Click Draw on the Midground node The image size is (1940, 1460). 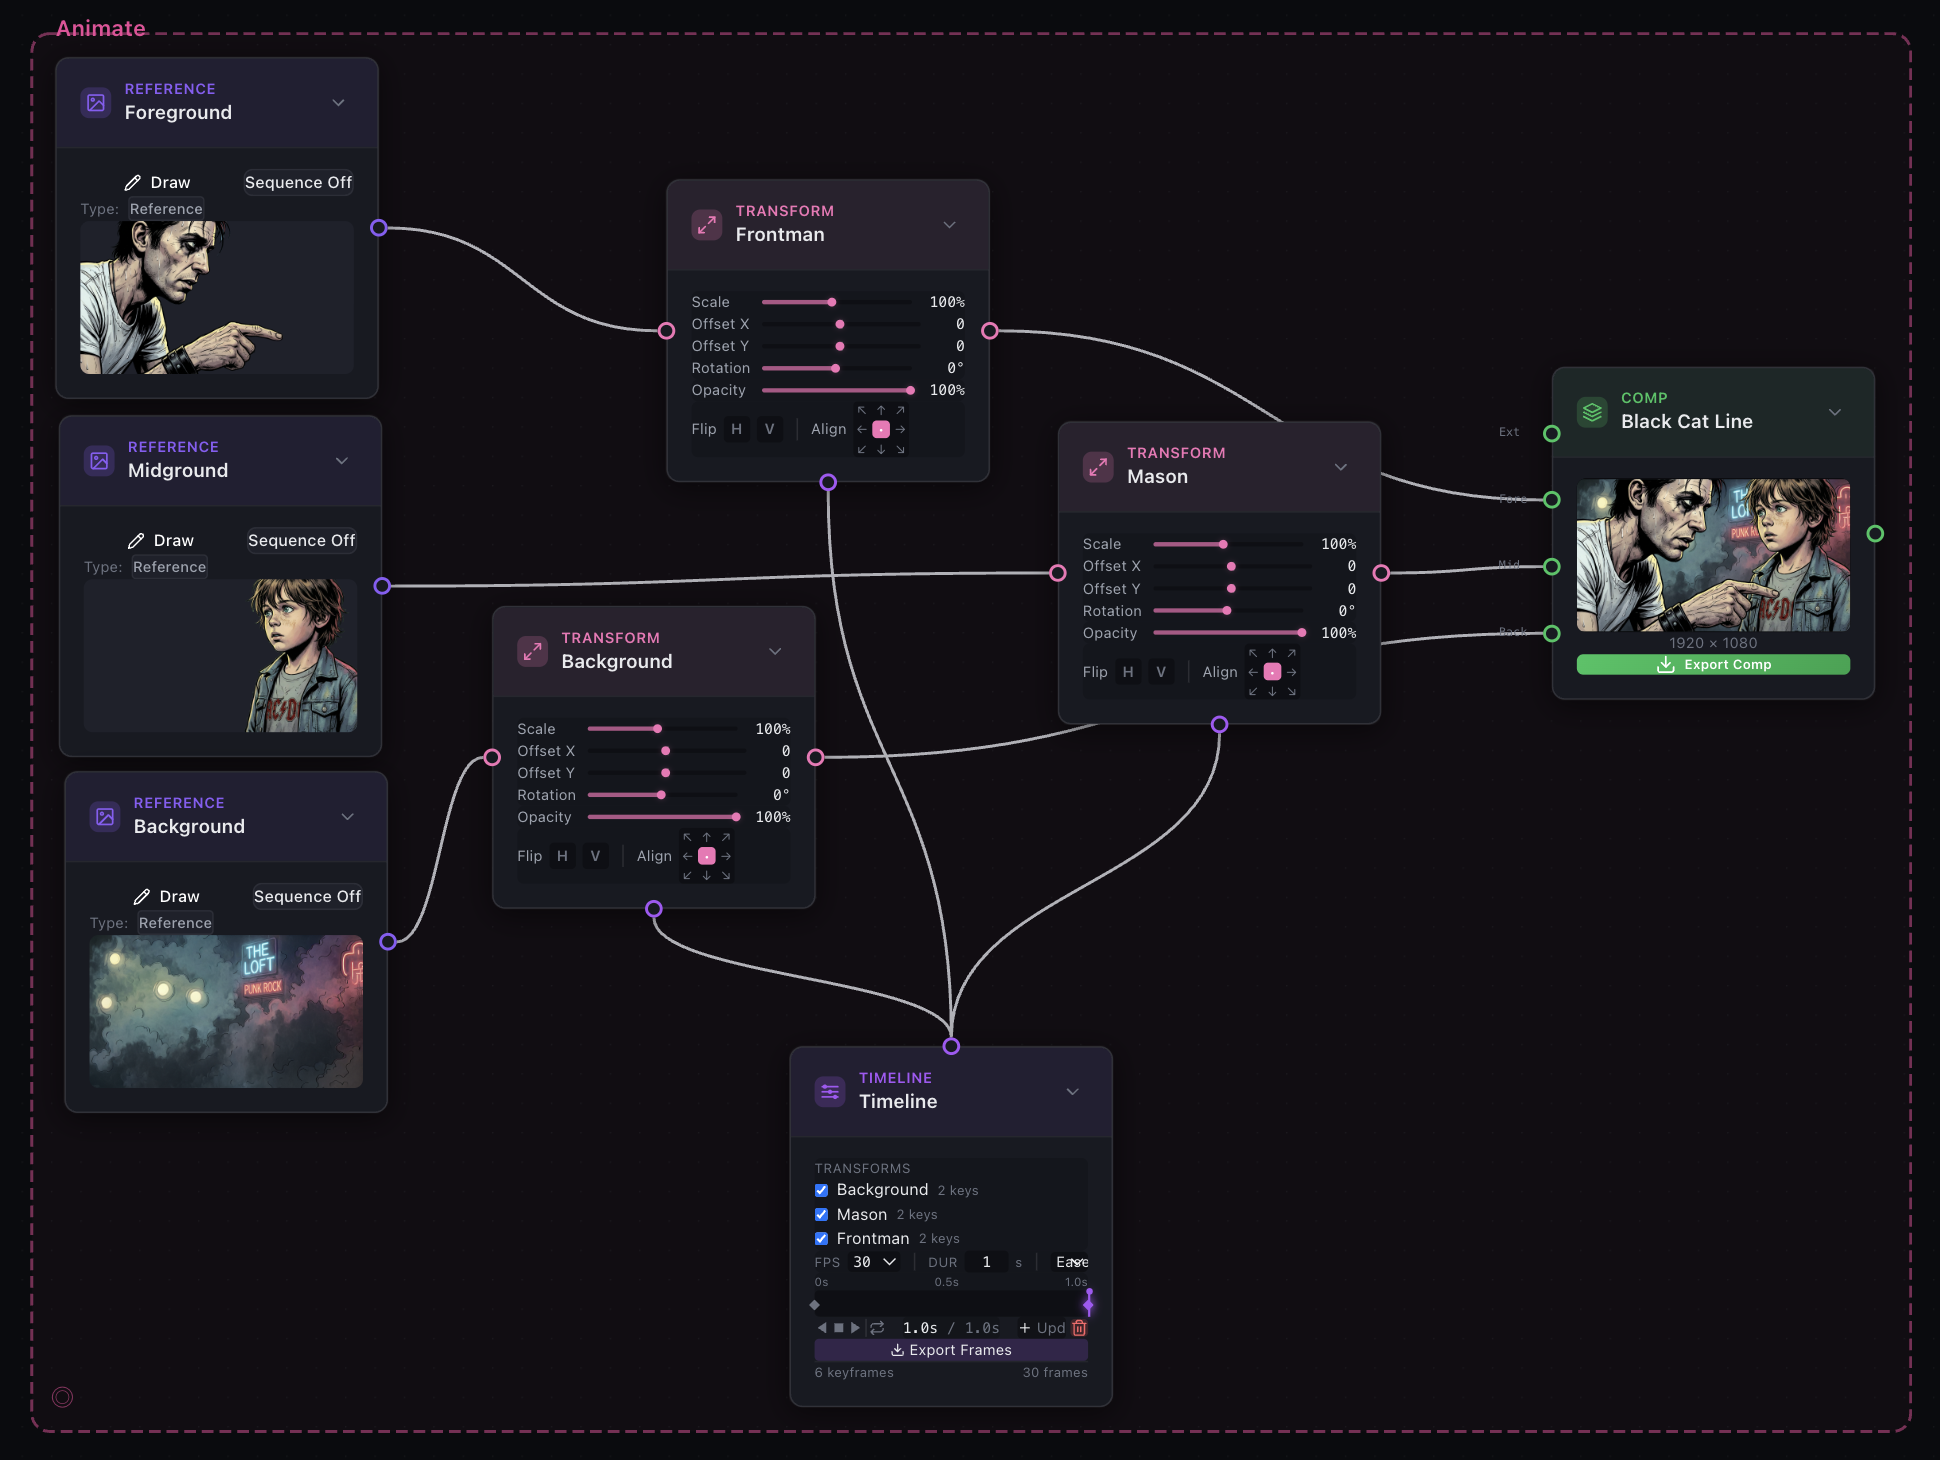pos(161,540)
